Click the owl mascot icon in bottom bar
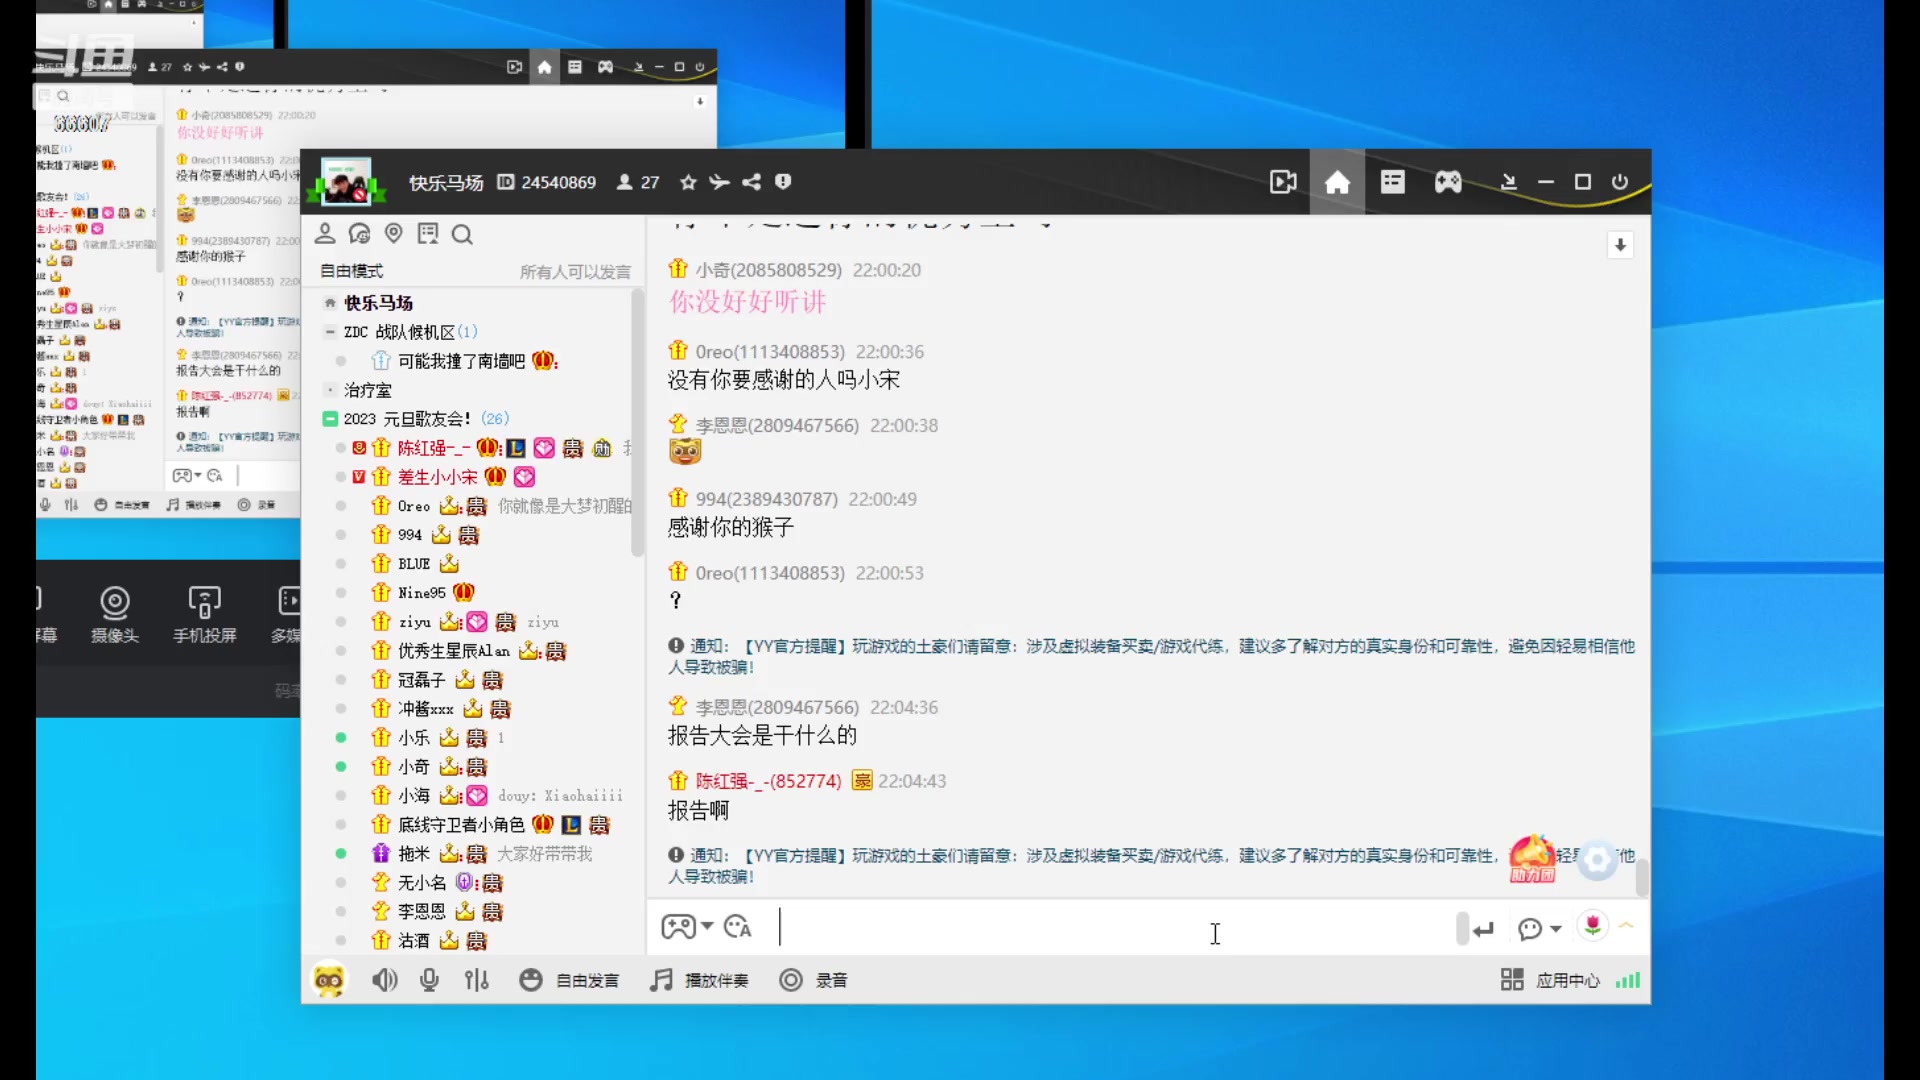This screenshot has height=1080, width=1920. (x=329, y=980)
